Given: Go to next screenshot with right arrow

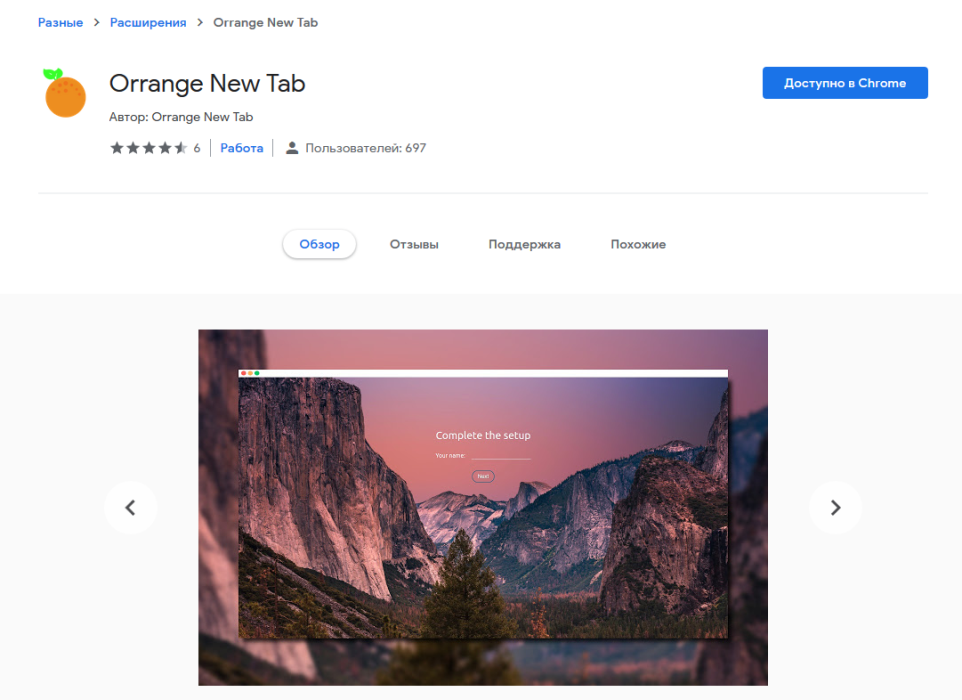Looking at the screenshot, I should pyautogui.click(x=835, y=507).
